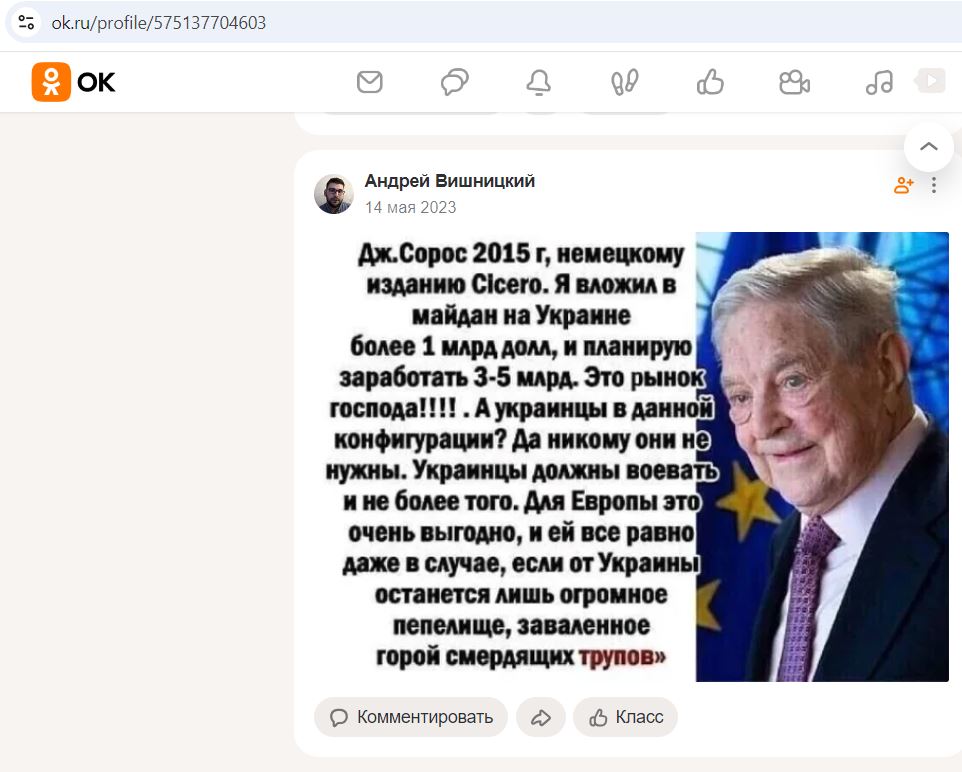Click the browser address bar URL
The height and width of the screenshot is (772, 962).
(x=158, y=23)
